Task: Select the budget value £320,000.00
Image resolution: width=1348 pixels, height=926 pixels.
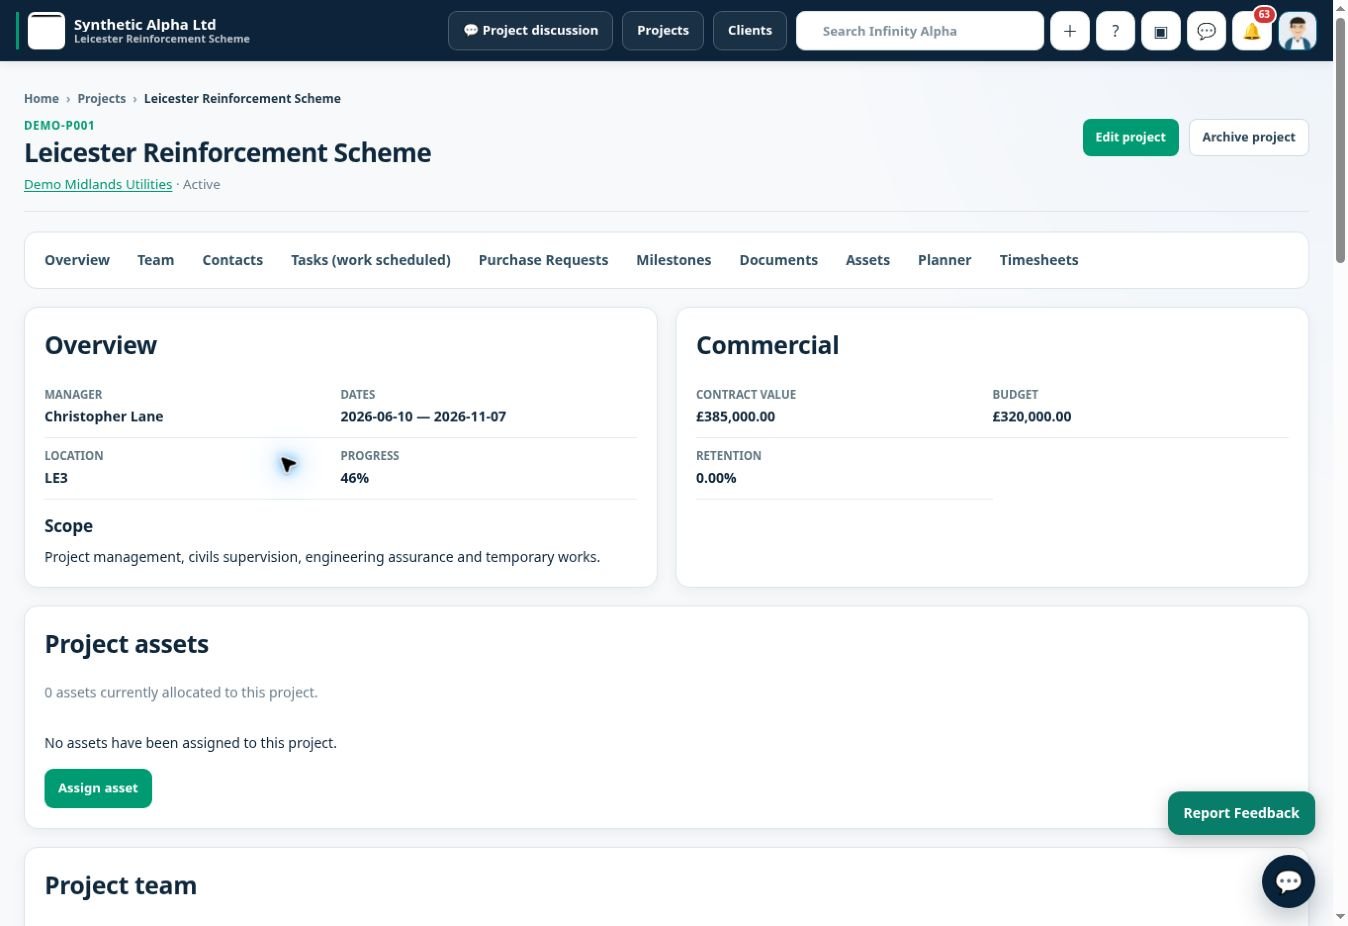Action: pyautogui.click(x=1032, y=417)
